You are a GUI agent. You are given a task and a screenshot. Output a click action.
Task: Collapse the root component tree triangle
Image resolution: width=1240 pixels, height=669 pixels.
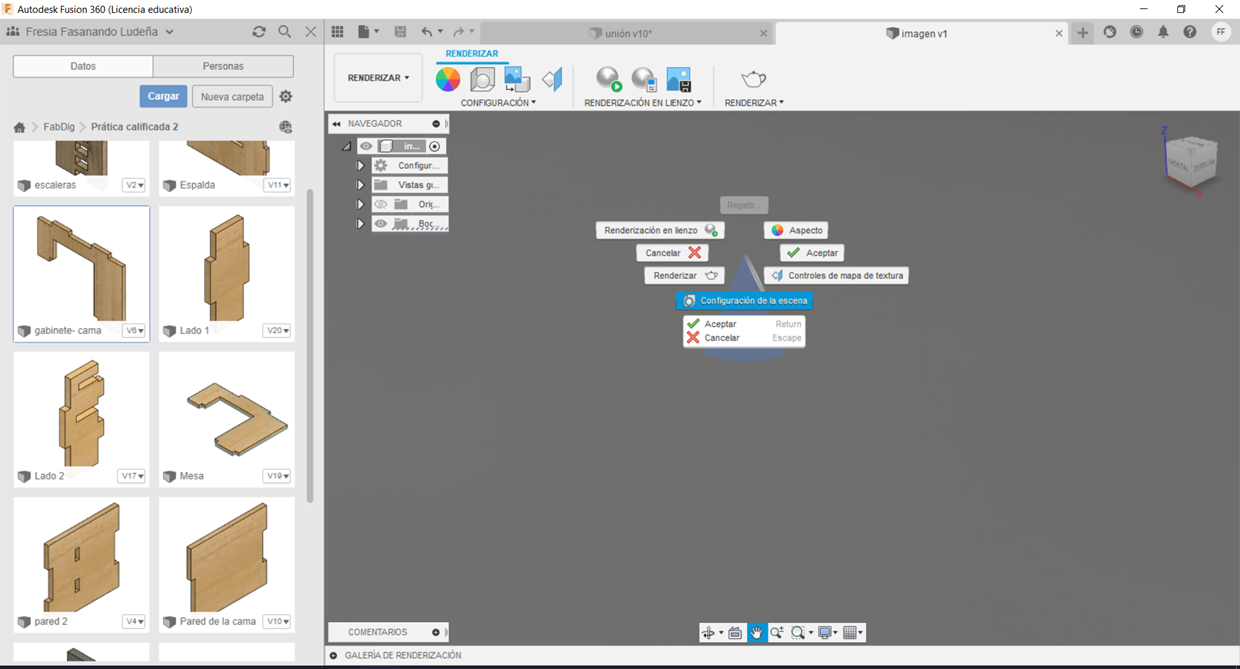tap(346, 146)
